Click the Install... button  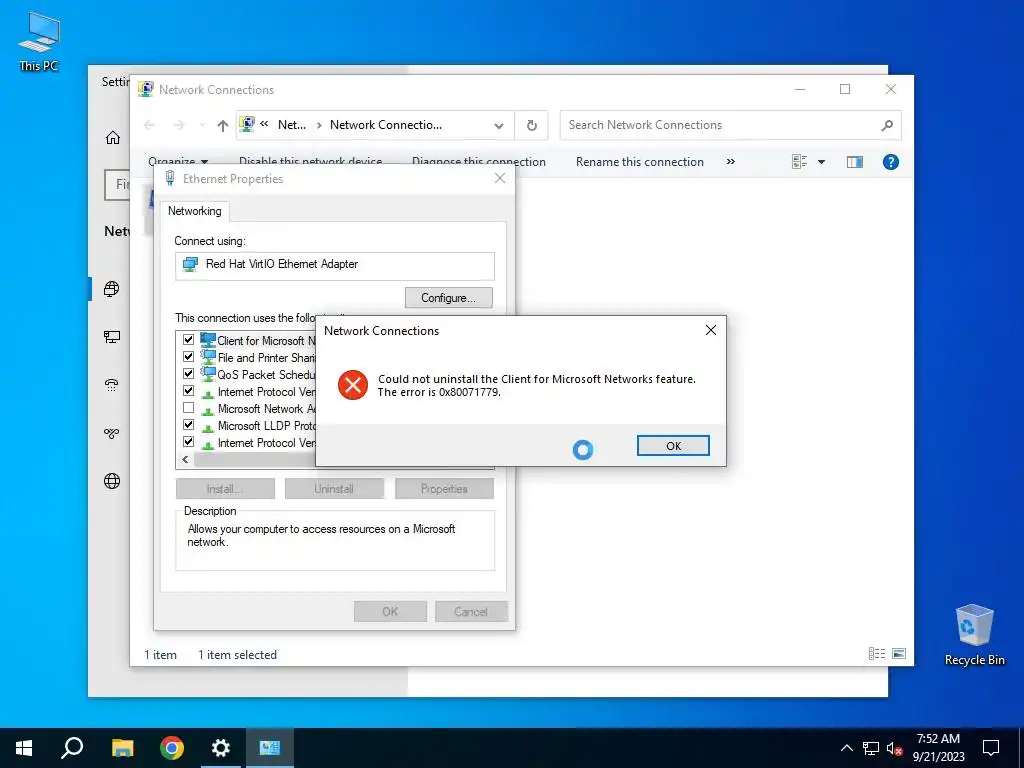click(x=225, y=488)
